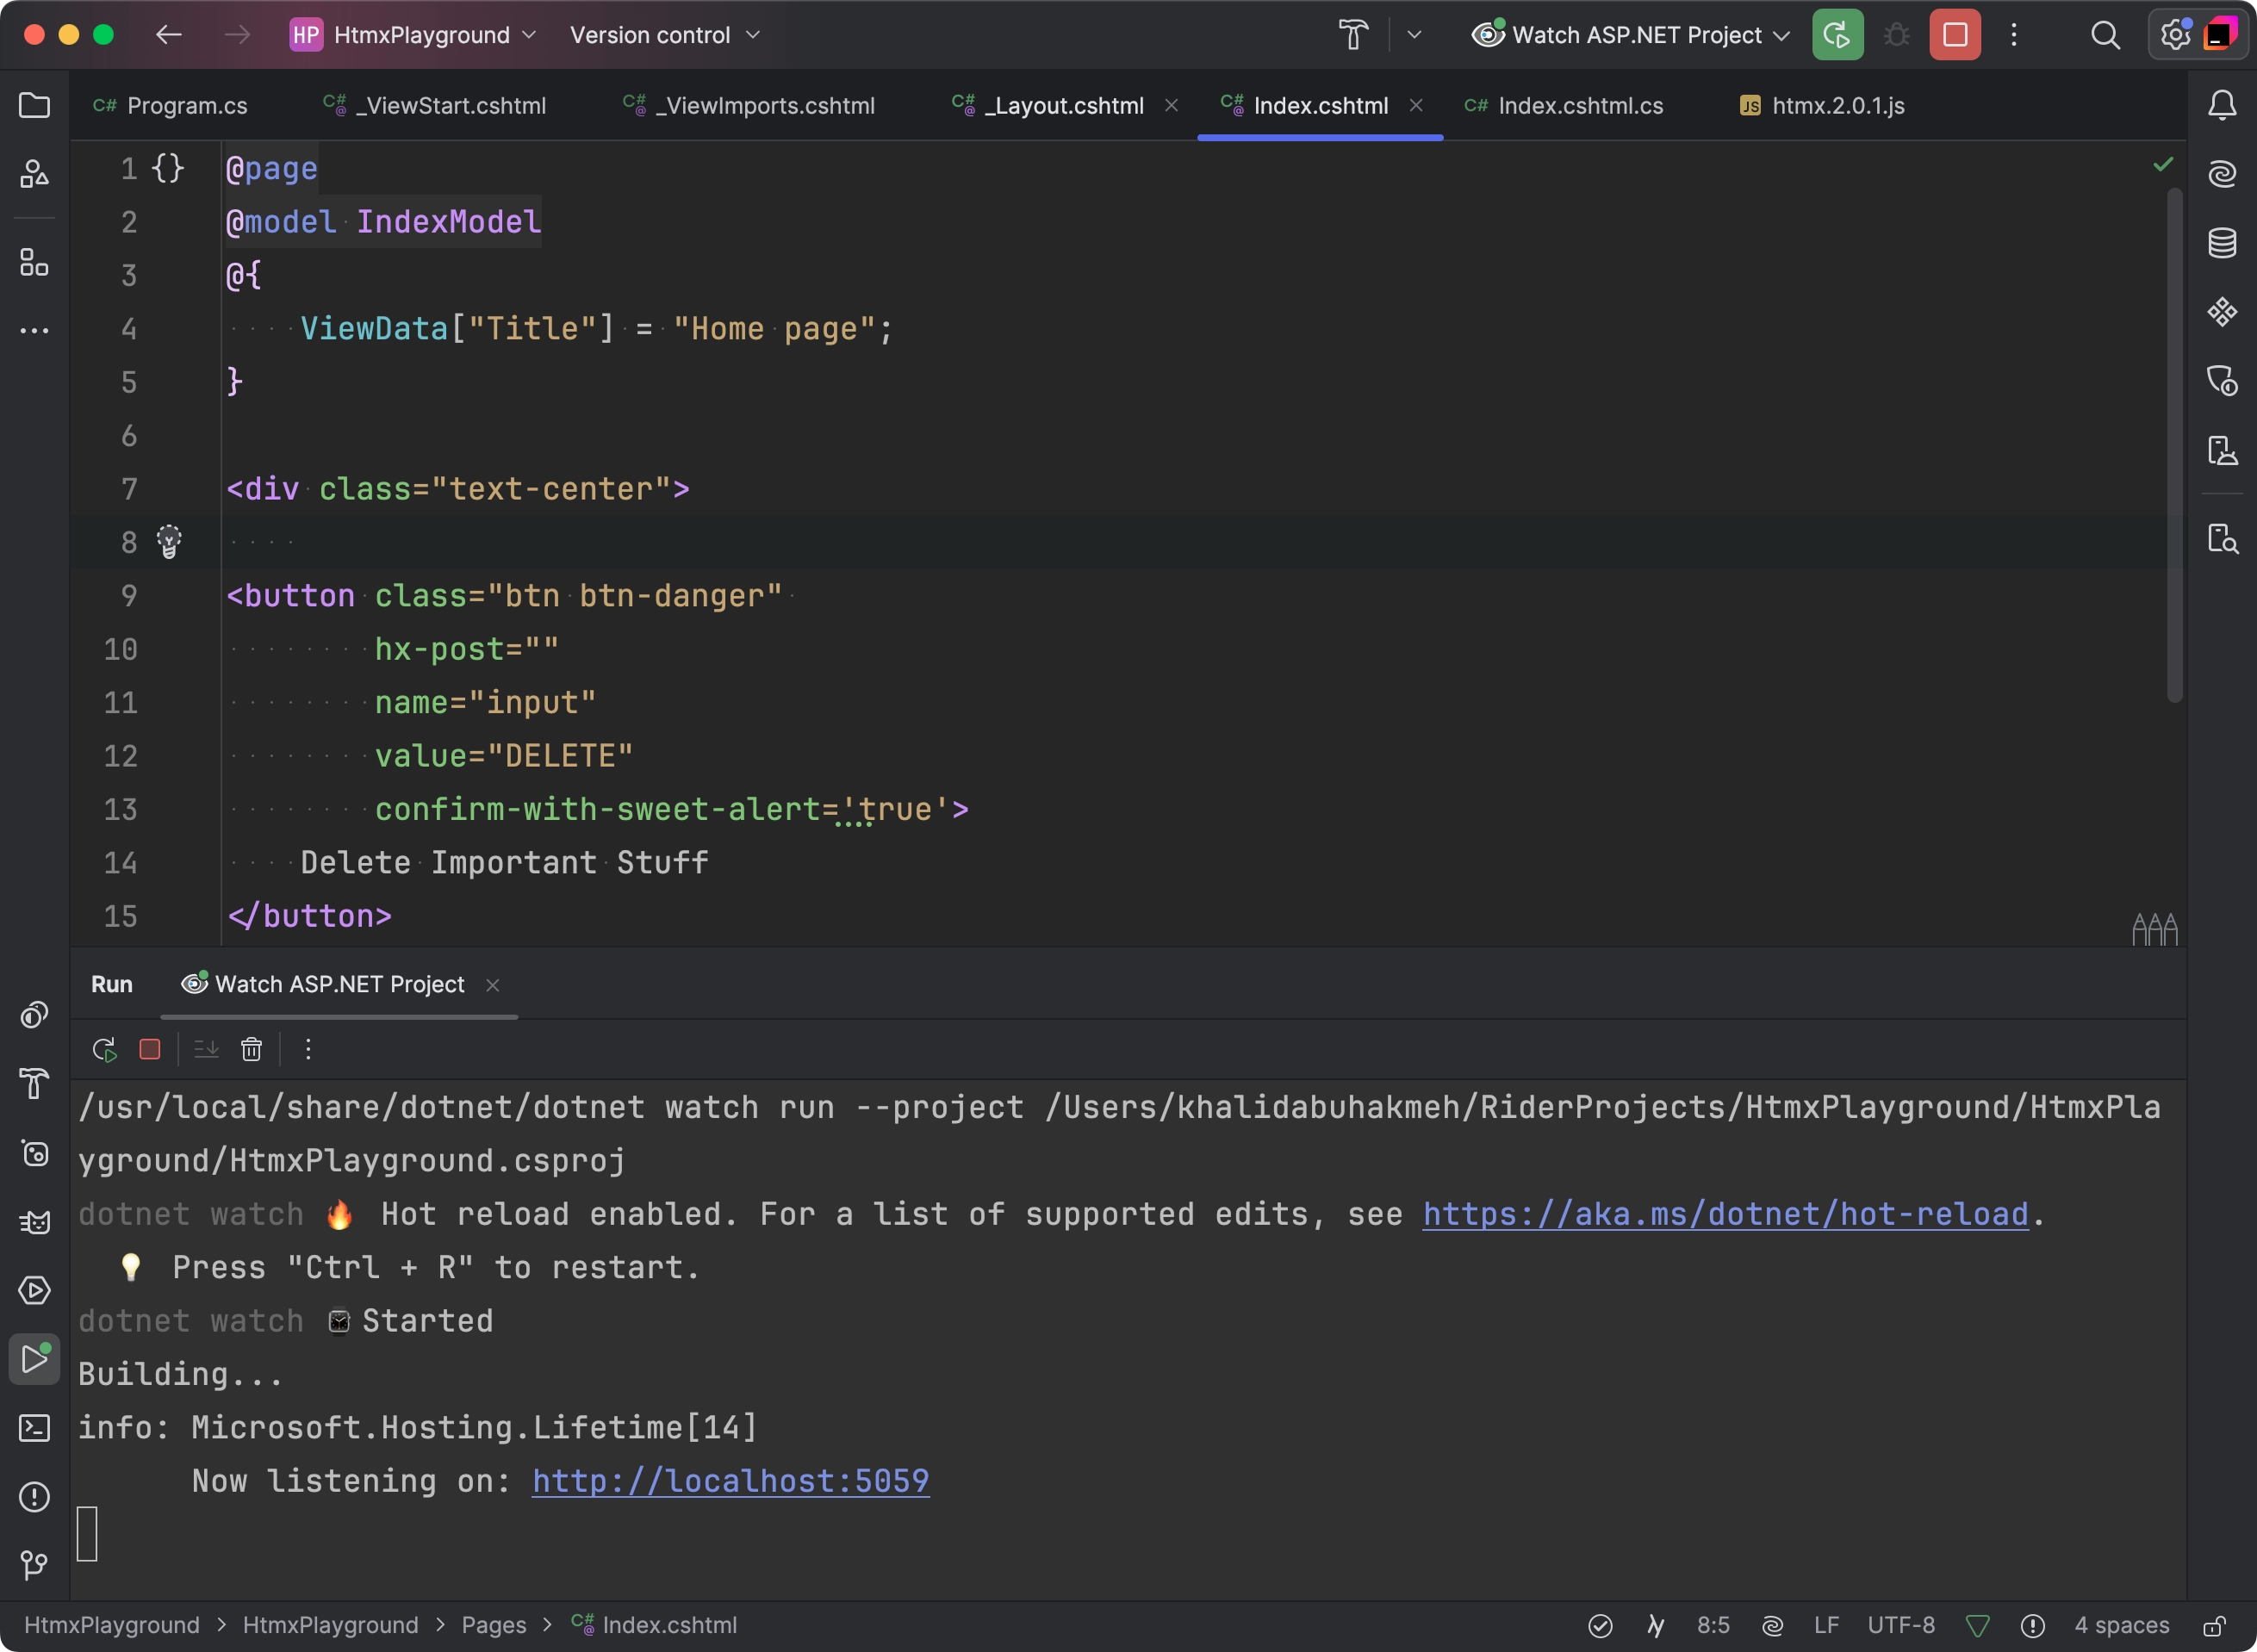Click the Index.cshtml breadcrumb in status bar
Screen dimensions: 2257x1652
pos(654,1626)
